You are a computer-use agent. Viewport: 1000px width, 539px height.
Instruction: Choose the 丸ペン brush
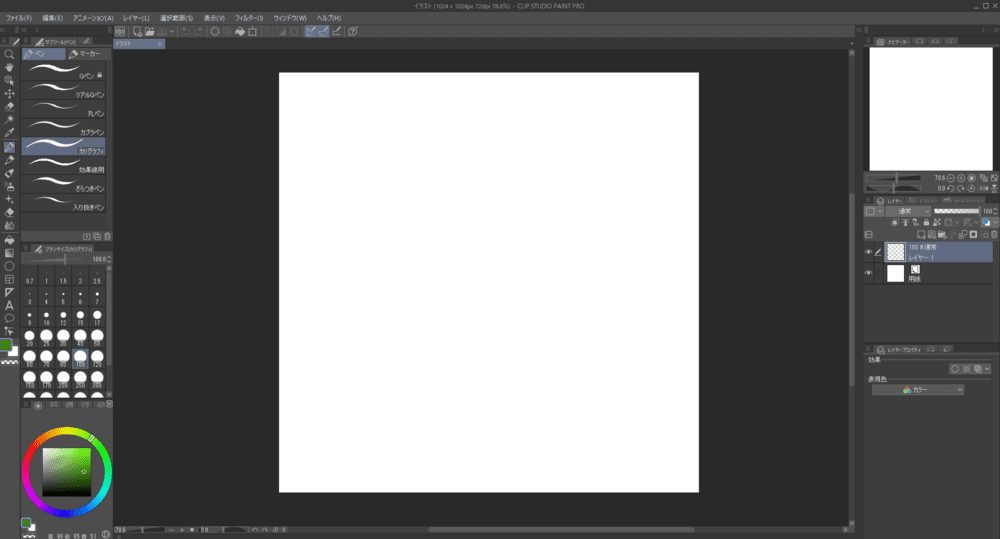pyautogui.click(x=63, y=109)
